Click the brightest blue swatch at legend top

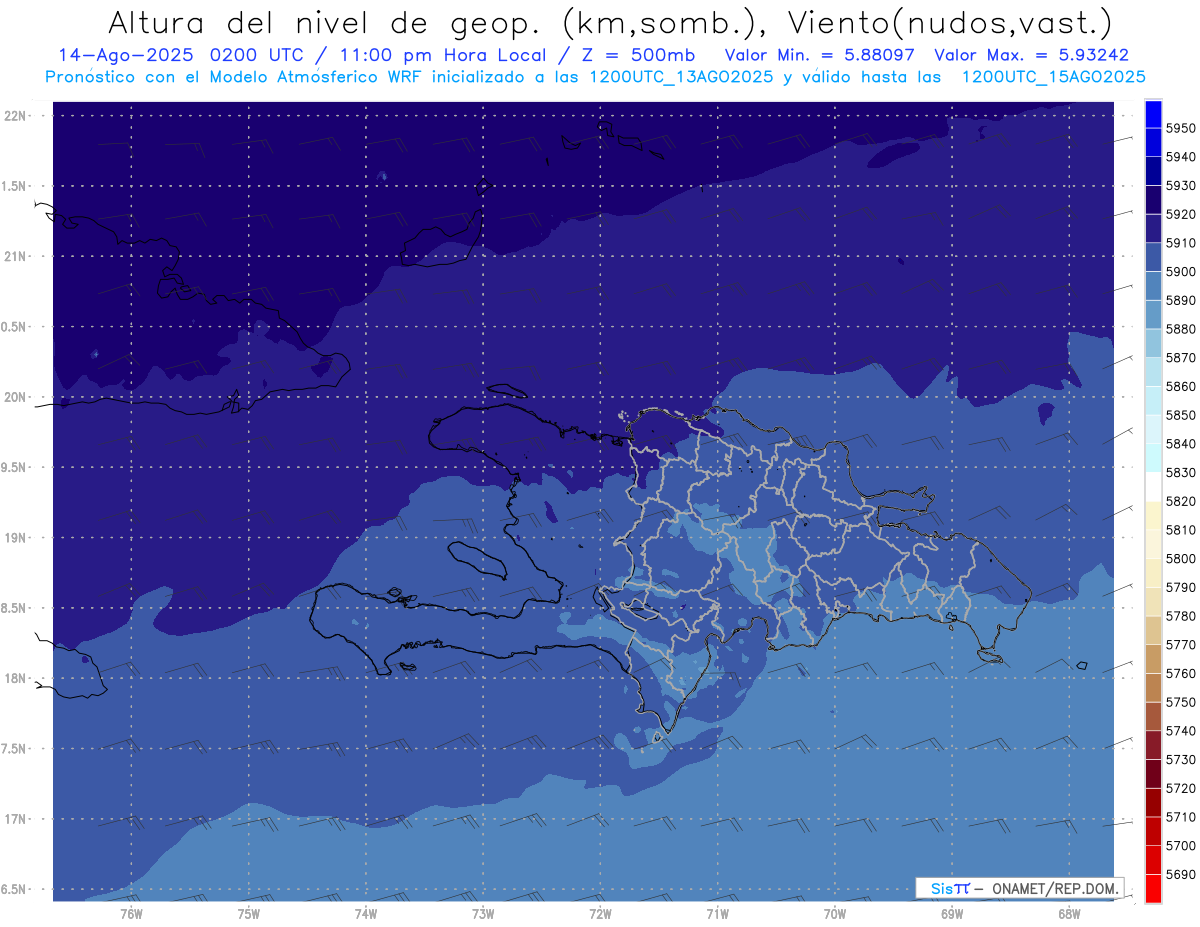(1152, 113)
